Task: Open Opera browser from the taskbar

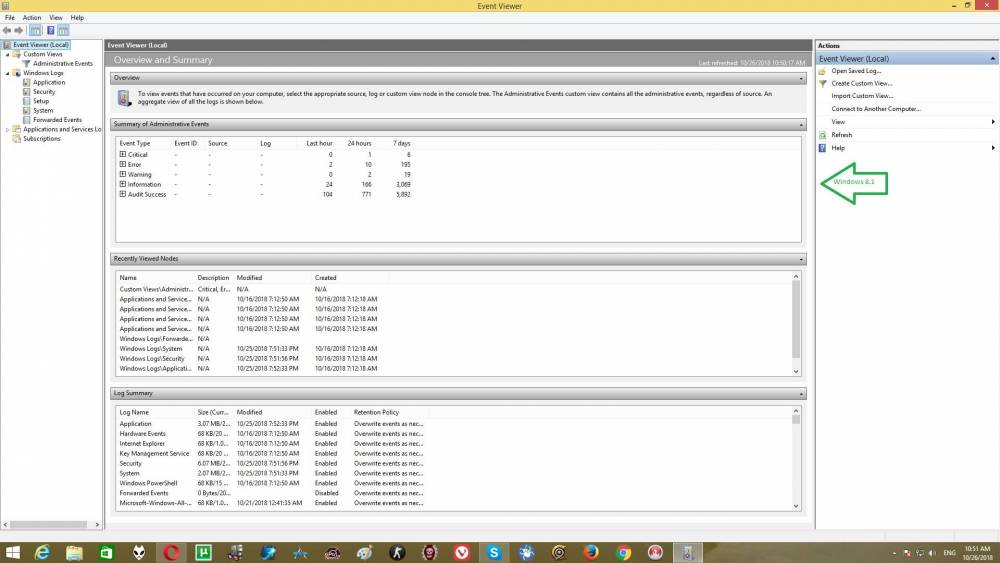Action: pos(171,553)
